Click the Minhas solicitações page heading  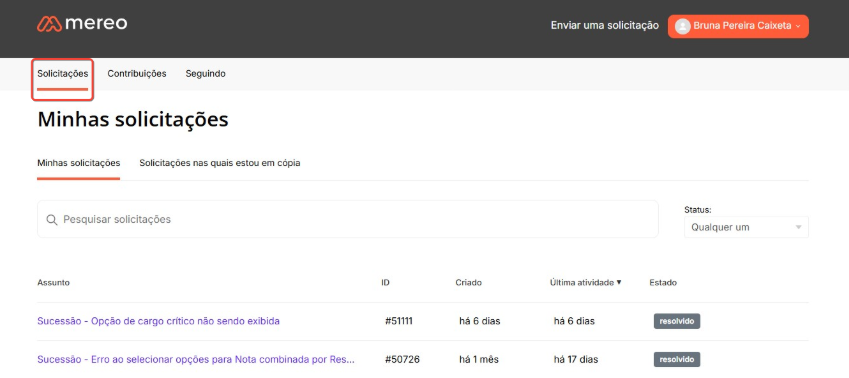coord(133,120)
